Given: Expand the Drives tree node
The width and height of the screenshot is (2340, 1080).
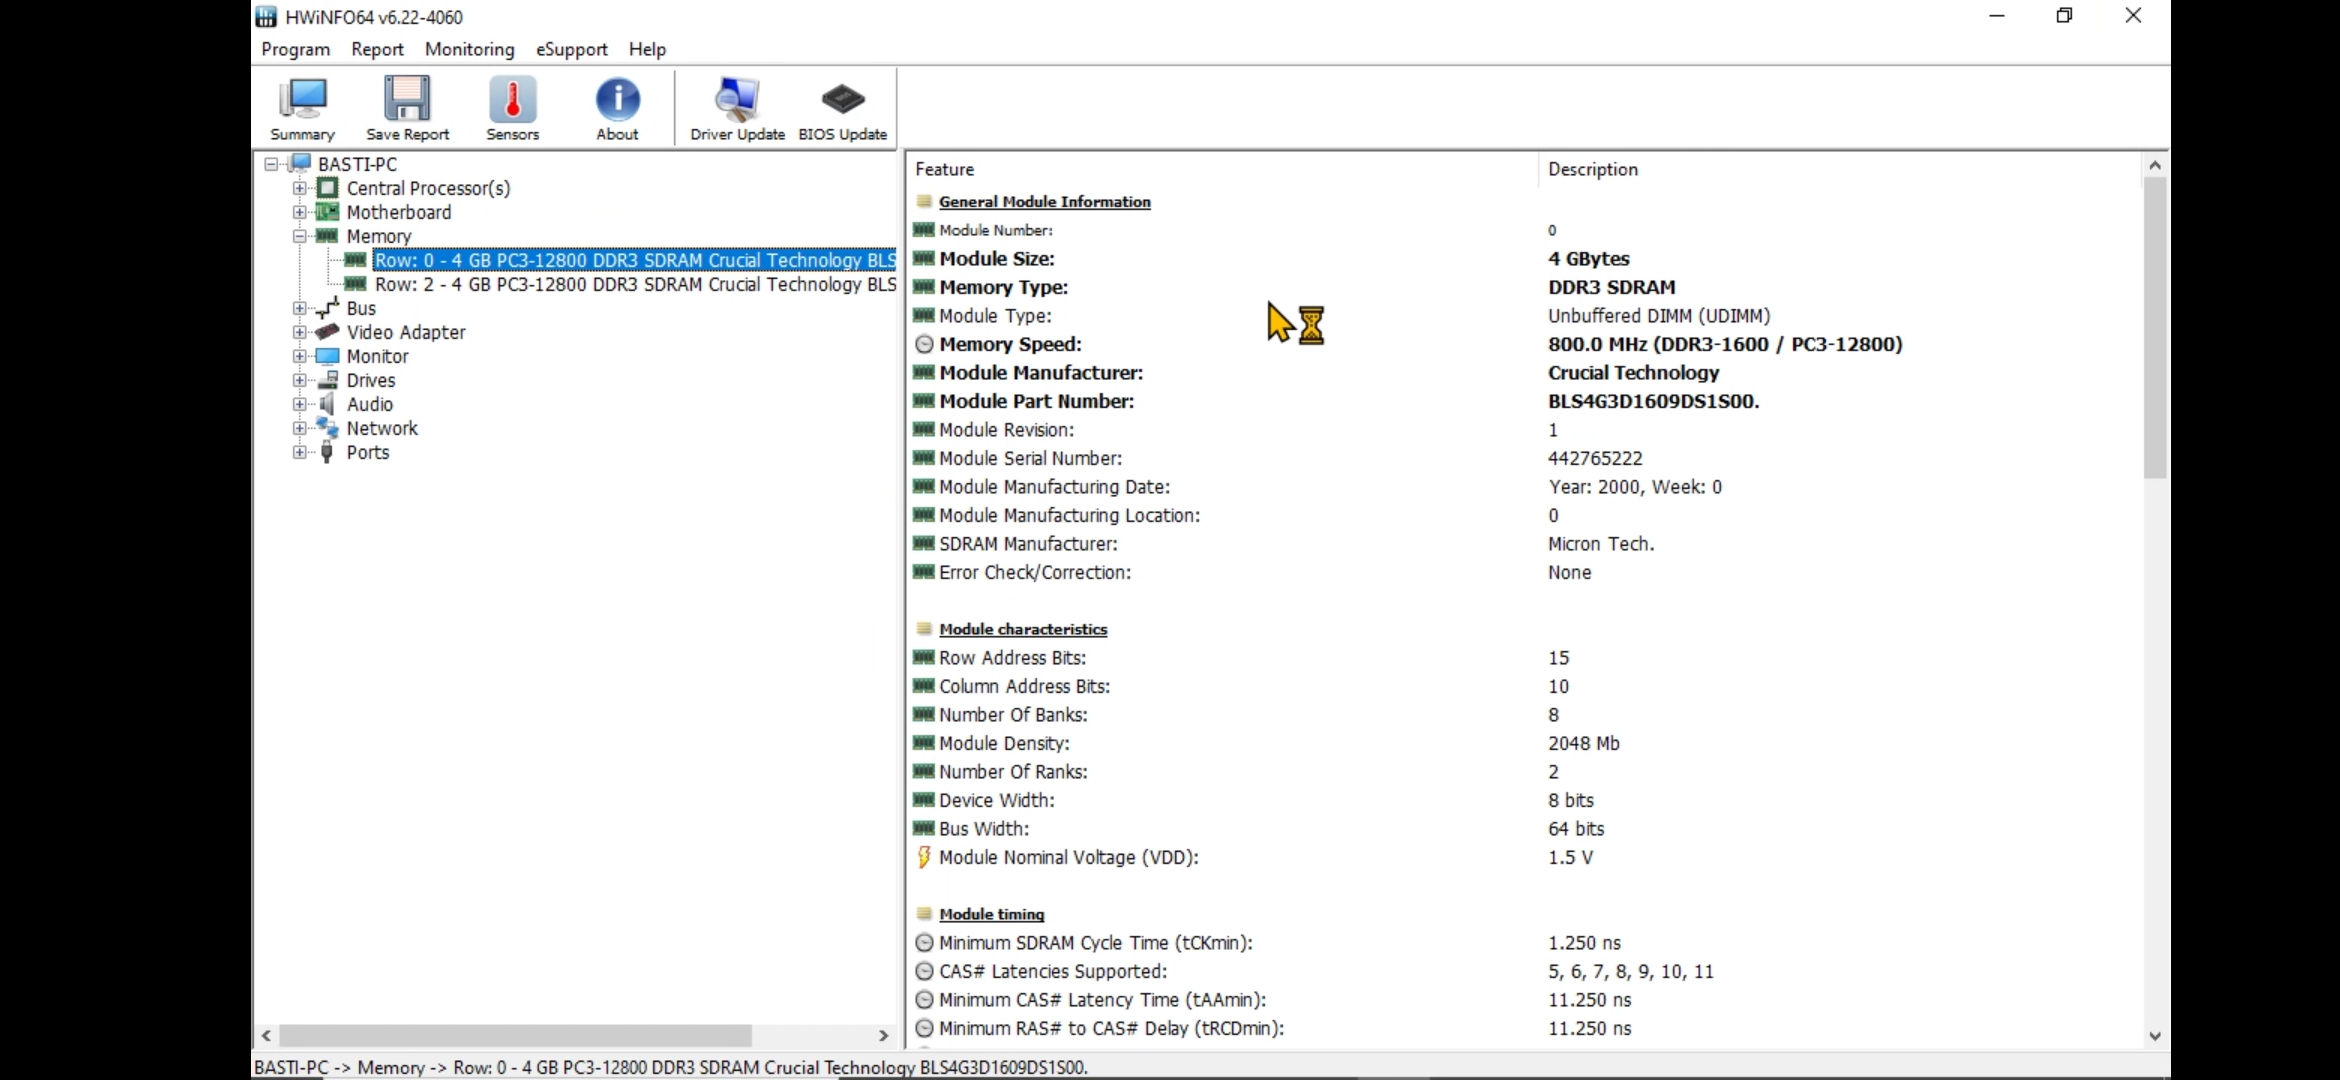Looking at the screenshot, I should click(x=299, y=380).
